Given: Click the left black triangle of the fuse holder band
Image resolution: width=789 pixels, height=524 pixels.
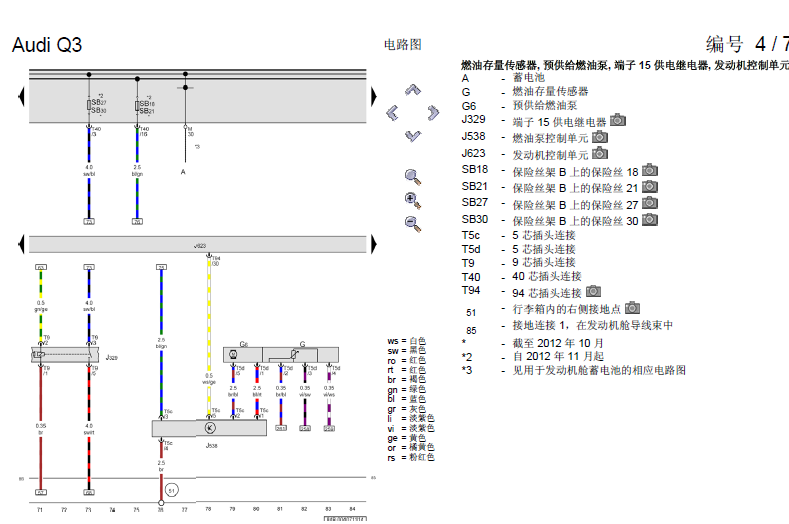Looking at the screenshot, I should click(x=21, y=96).
